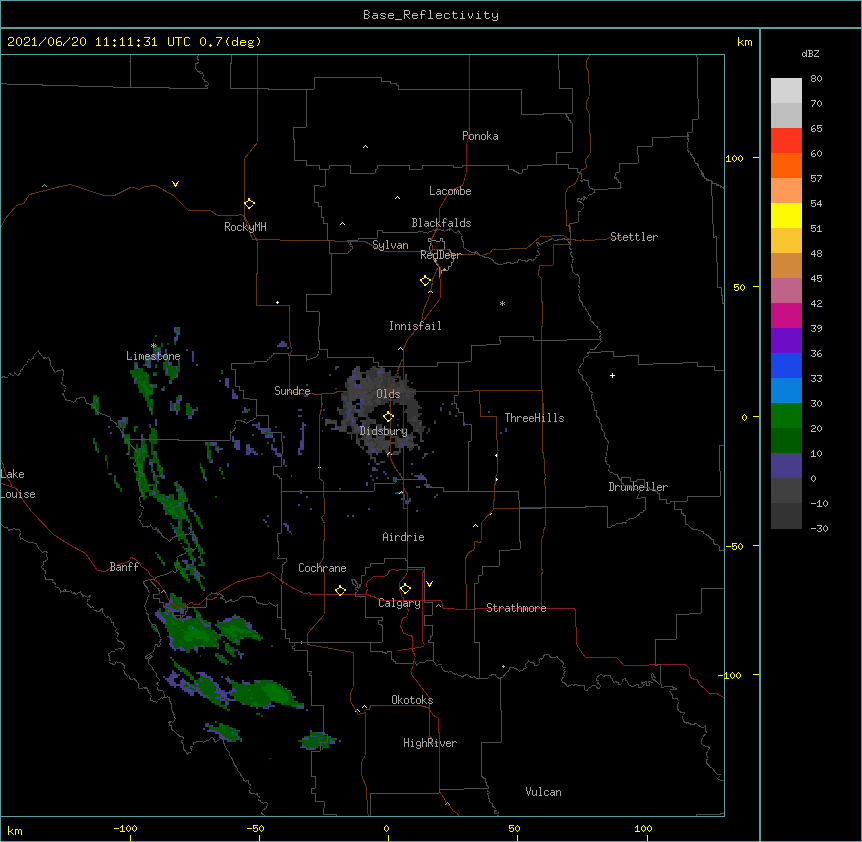The width and height of the screenshot is (862, 842).
Task: Click the Didsbury town label
Action: click(383, 431)
